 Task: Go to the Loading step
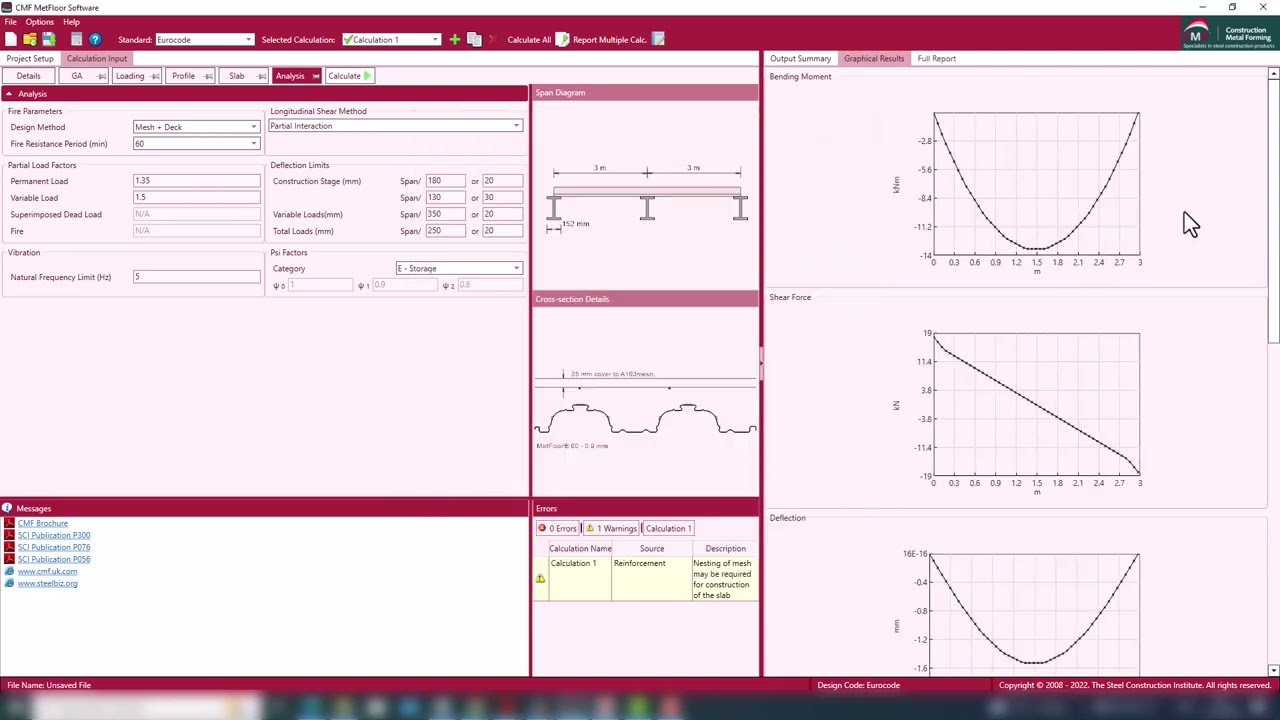136,76
